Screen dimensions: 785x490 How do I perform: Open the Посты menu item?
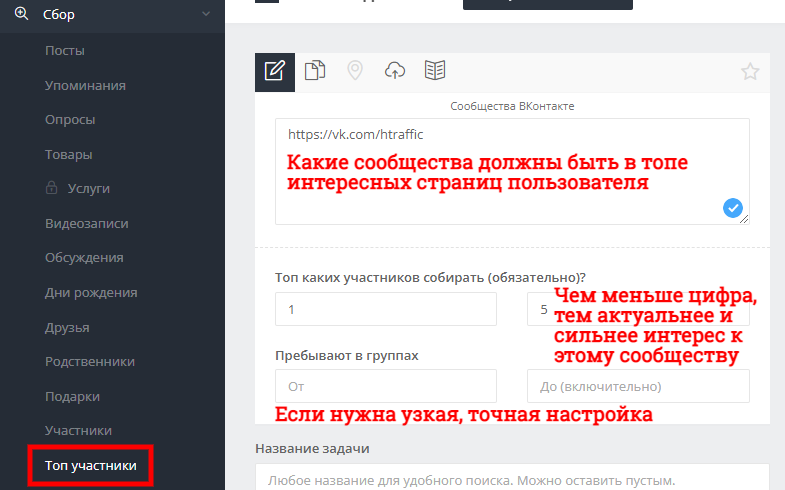click(65, 51)
